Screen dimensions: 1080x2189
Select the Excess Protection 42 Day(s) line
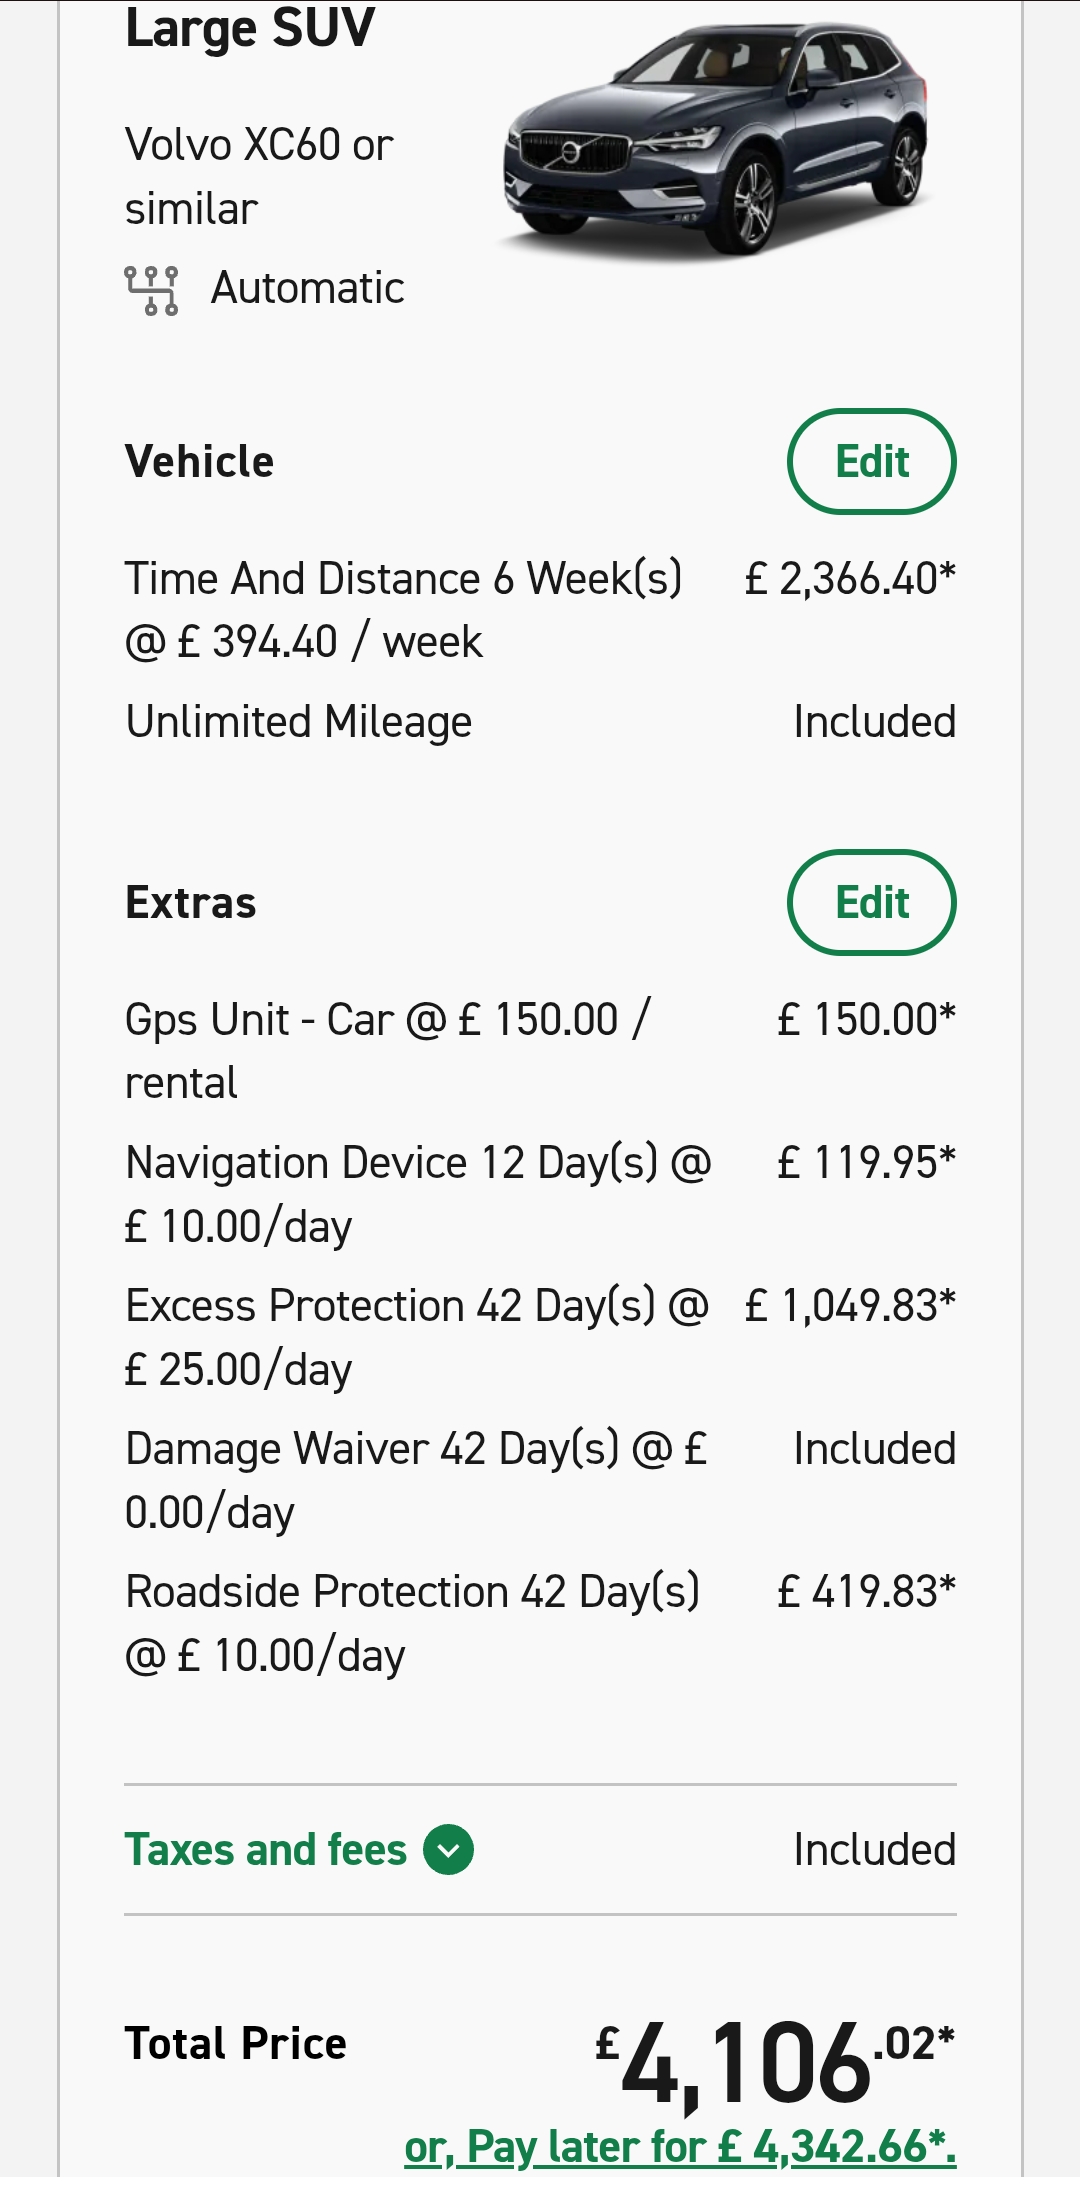(x=540, y=1337)
